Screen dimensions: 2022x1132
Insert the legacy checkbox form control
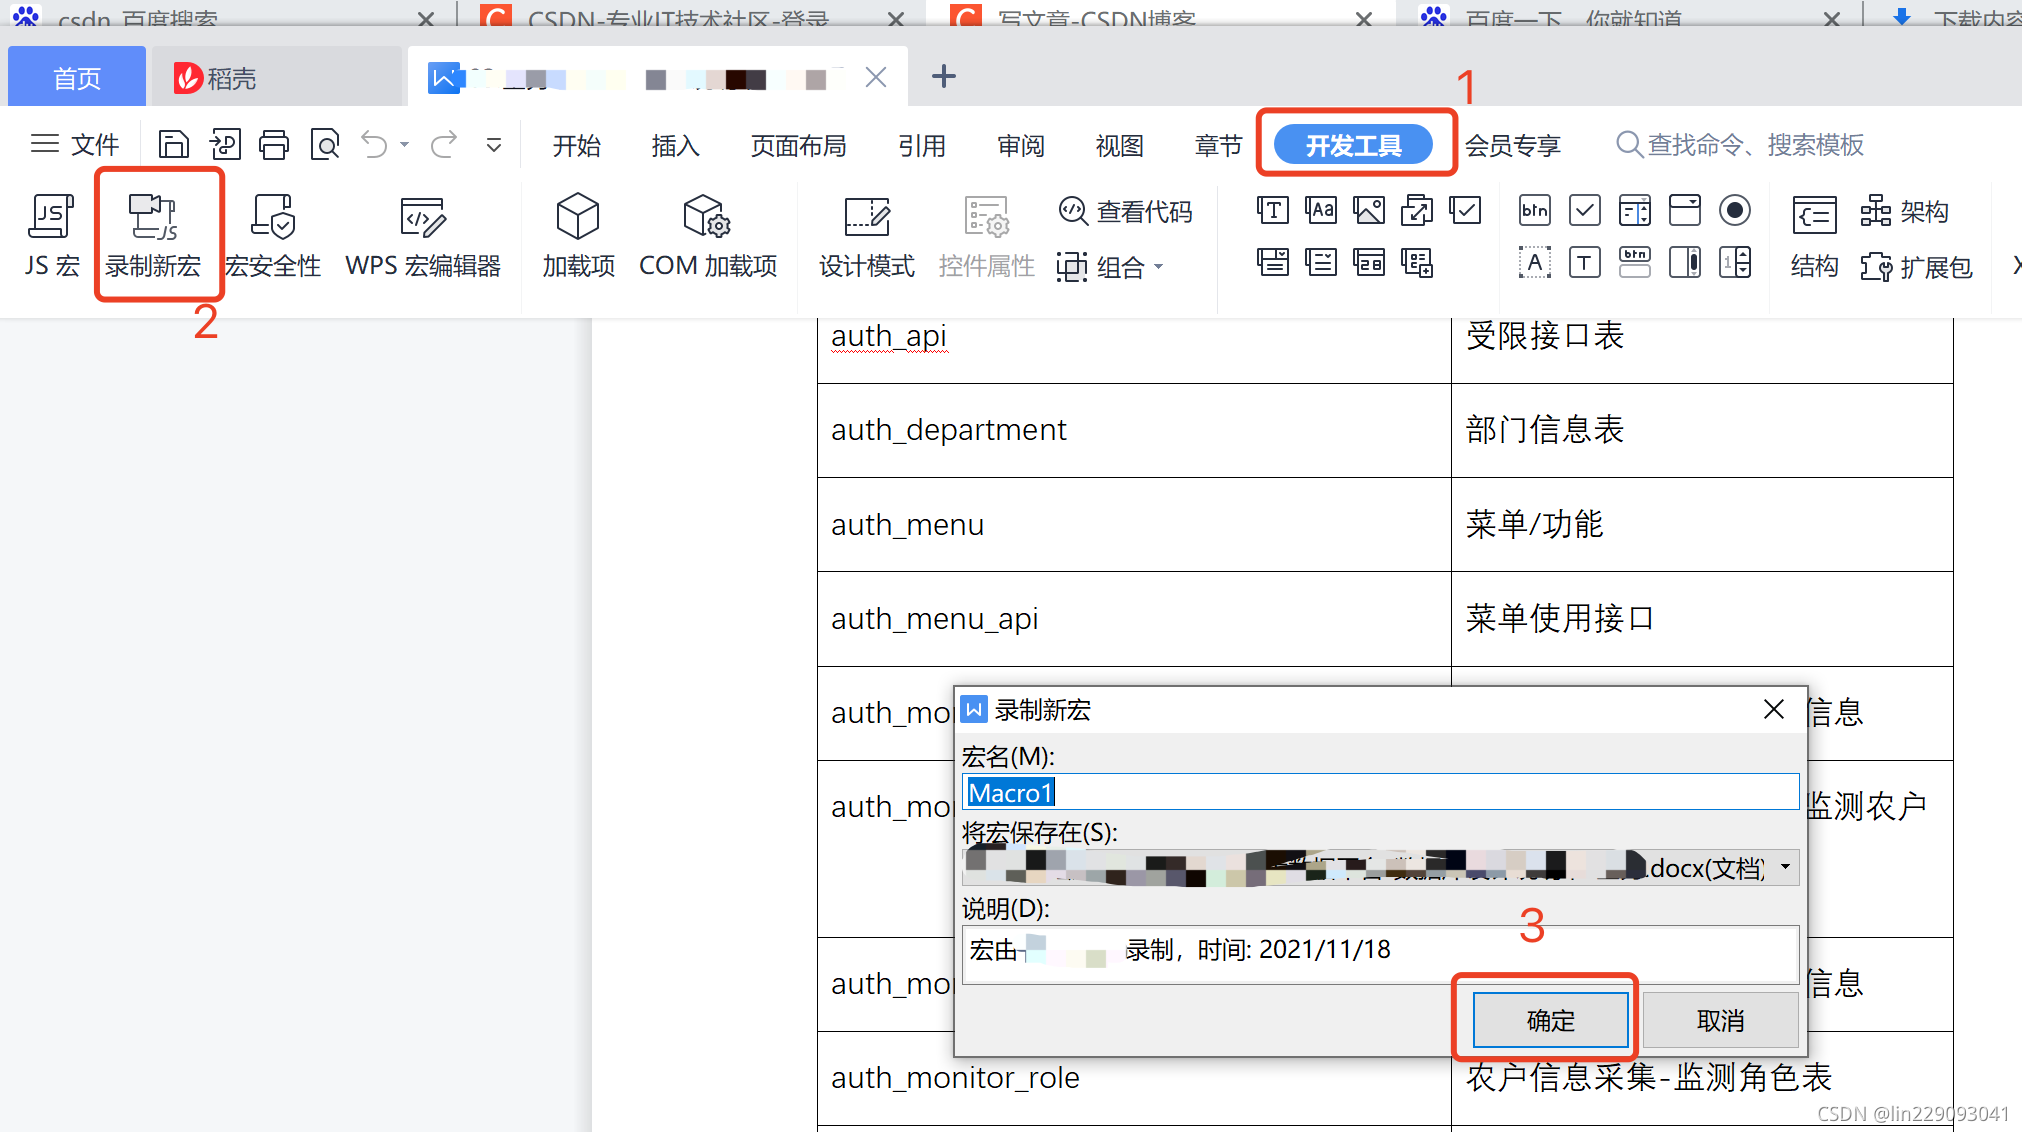click(x=1585, y=211)
